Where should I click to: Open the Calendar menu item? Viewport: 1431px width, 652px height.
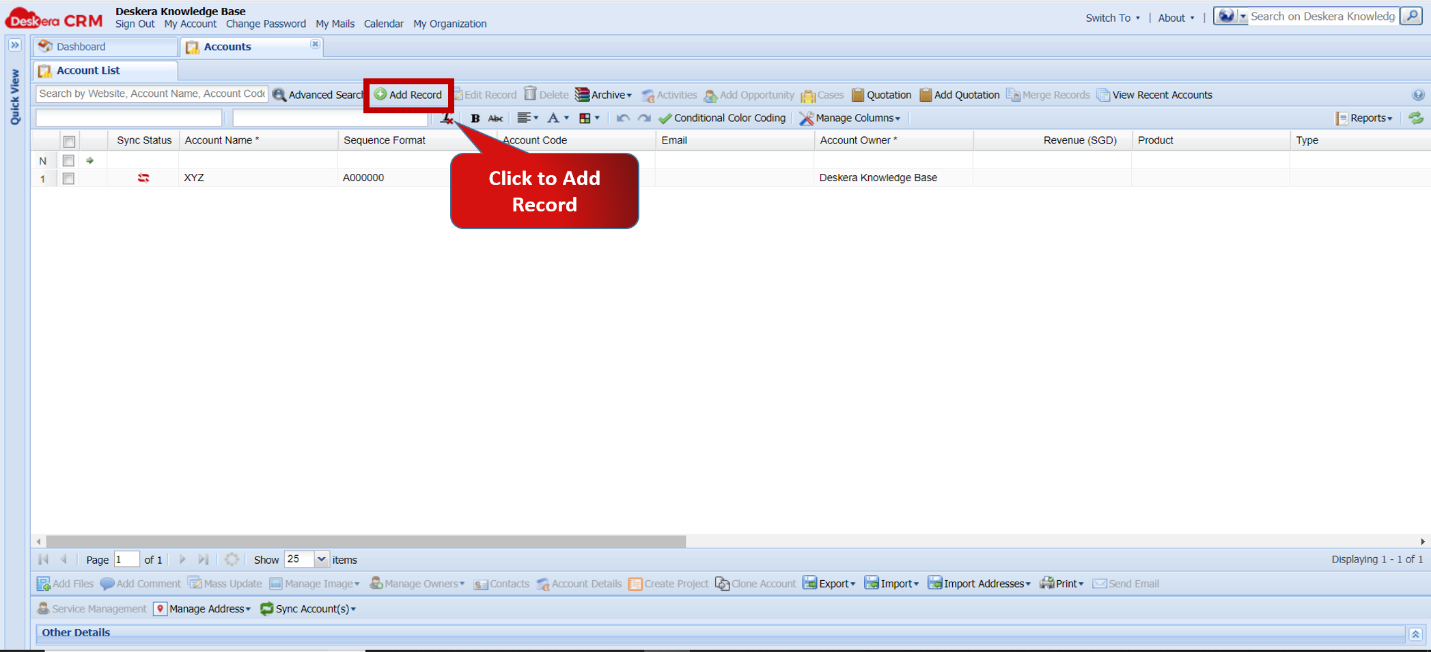click(x=384, y=23)
